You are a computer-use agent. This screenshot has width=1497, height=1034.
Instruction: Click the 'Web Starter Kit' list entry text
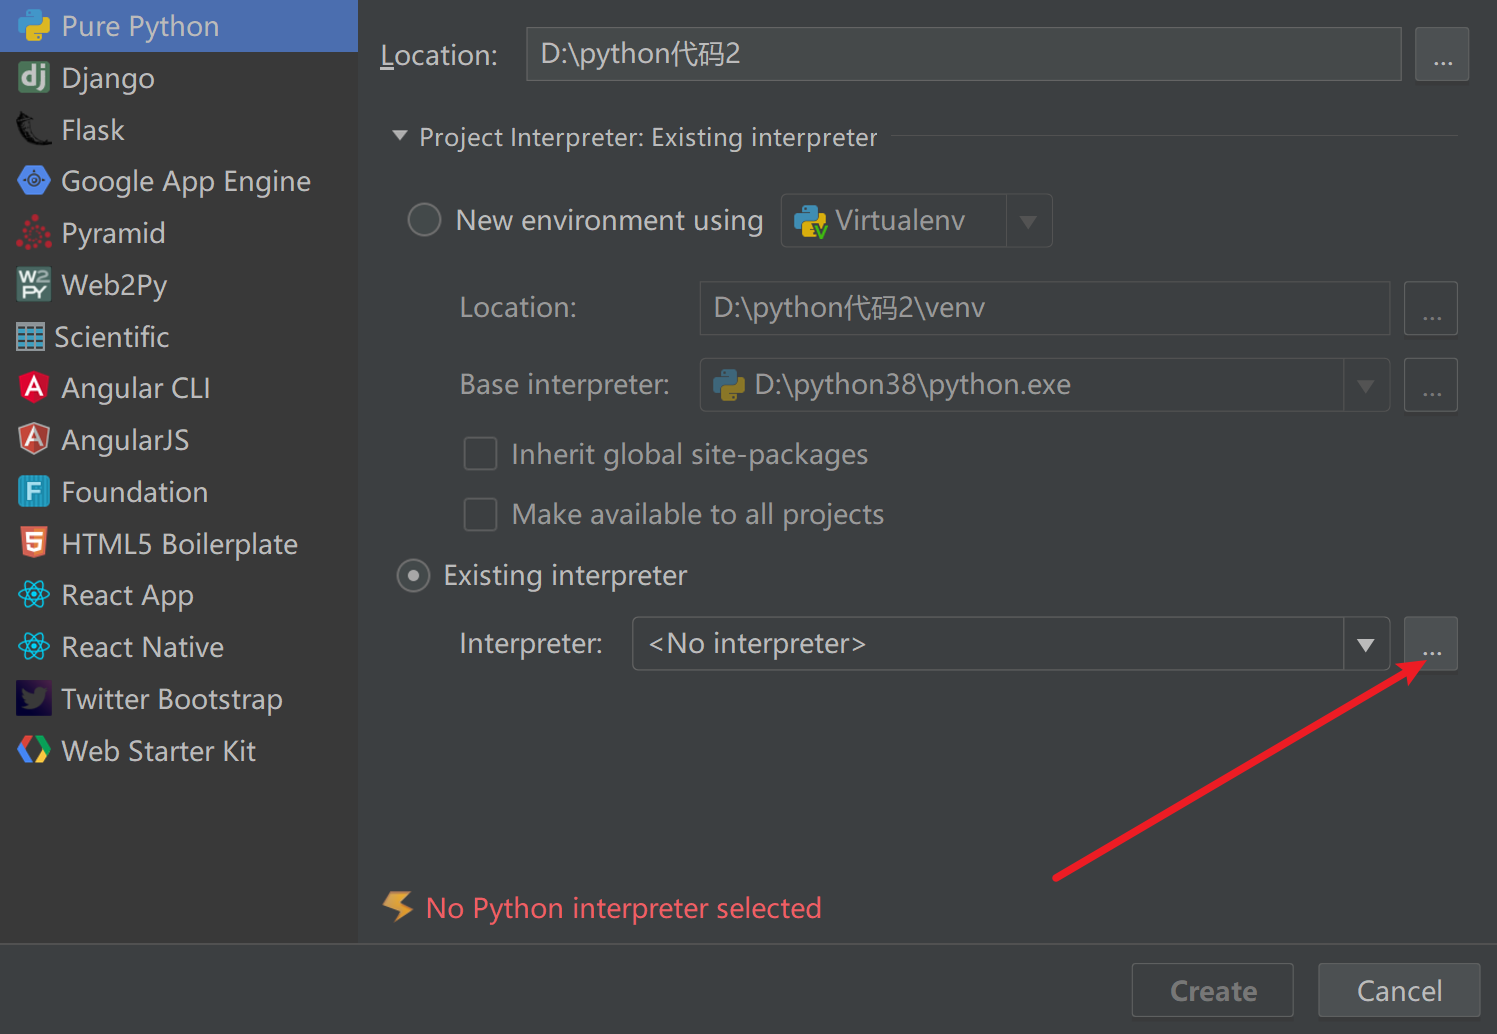click(x=159, y=751)
